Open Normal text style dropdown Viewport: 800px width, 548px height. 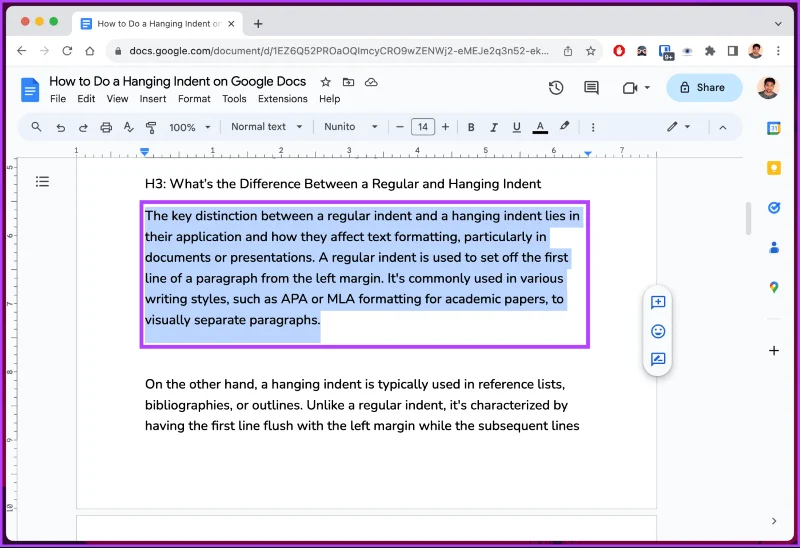click(x=266, y=127)
